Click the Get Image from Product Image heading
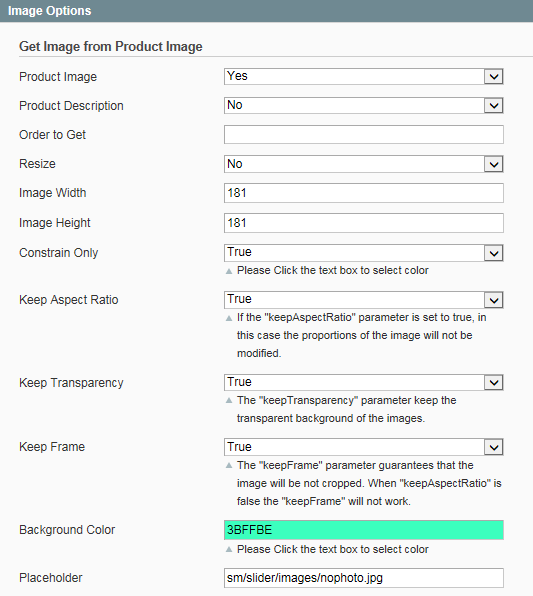 (111, 46)
